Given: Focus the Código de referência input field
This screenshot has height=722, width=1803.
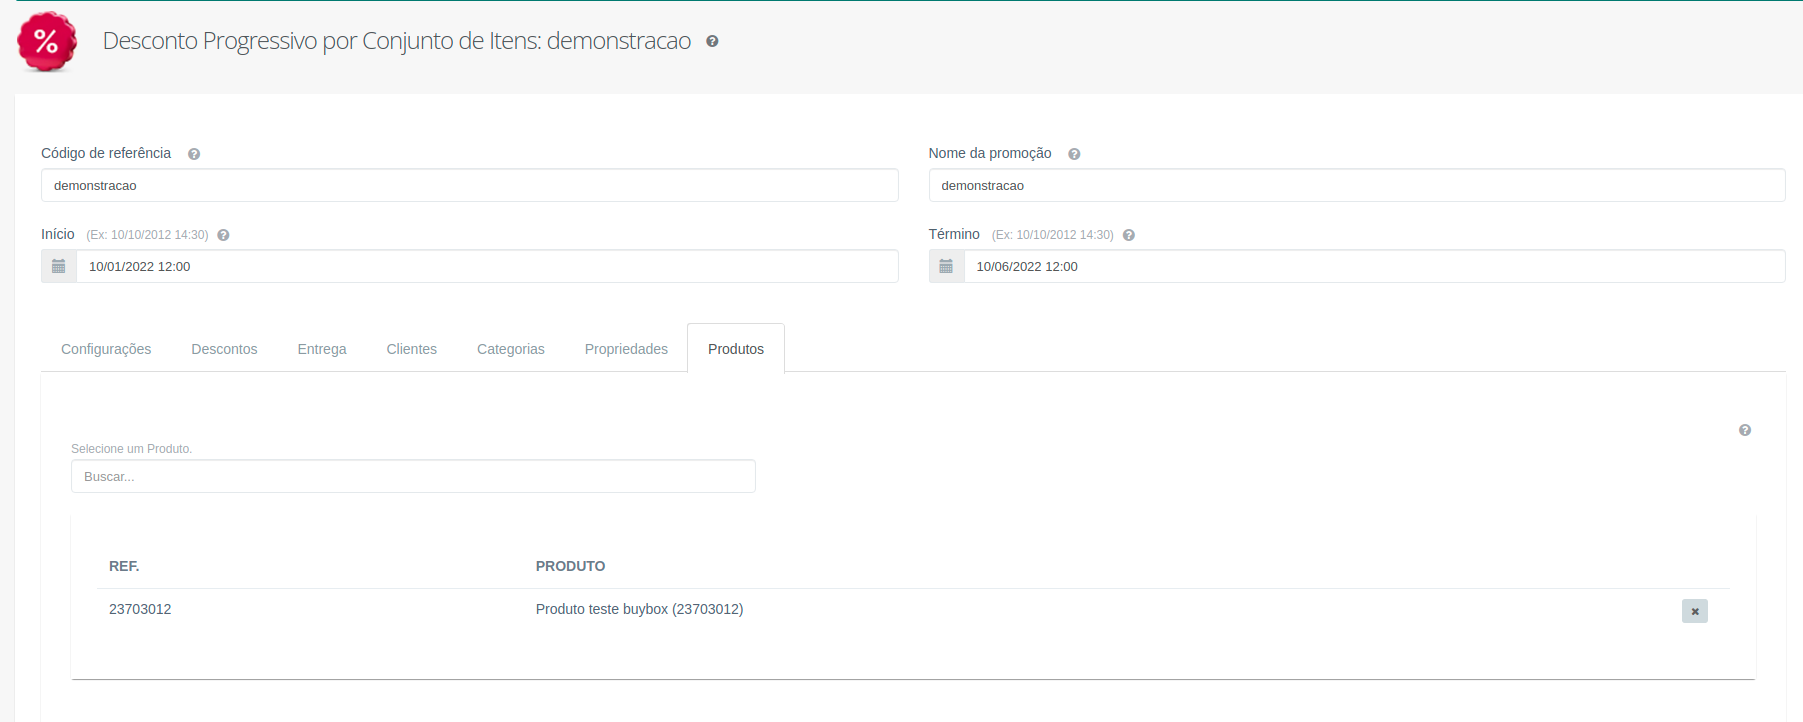Looking at the screenshot, I should click(x=470, y=185).
